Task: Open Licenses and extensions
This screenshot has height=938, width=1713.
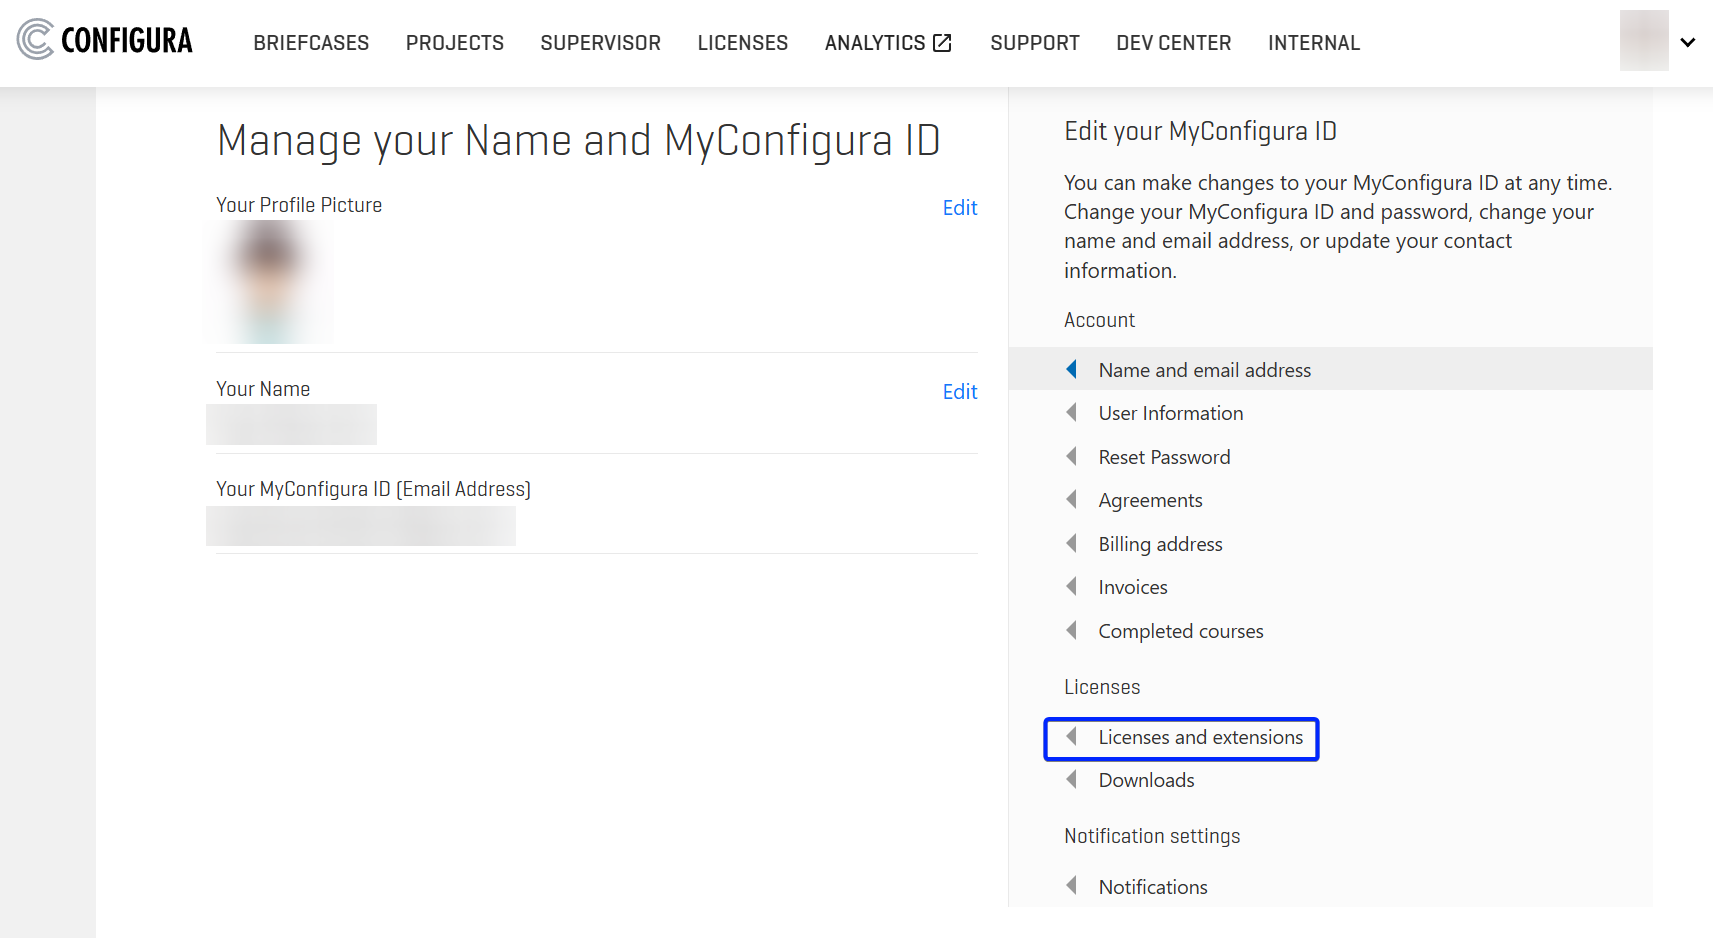Action: coord(1201,737)
